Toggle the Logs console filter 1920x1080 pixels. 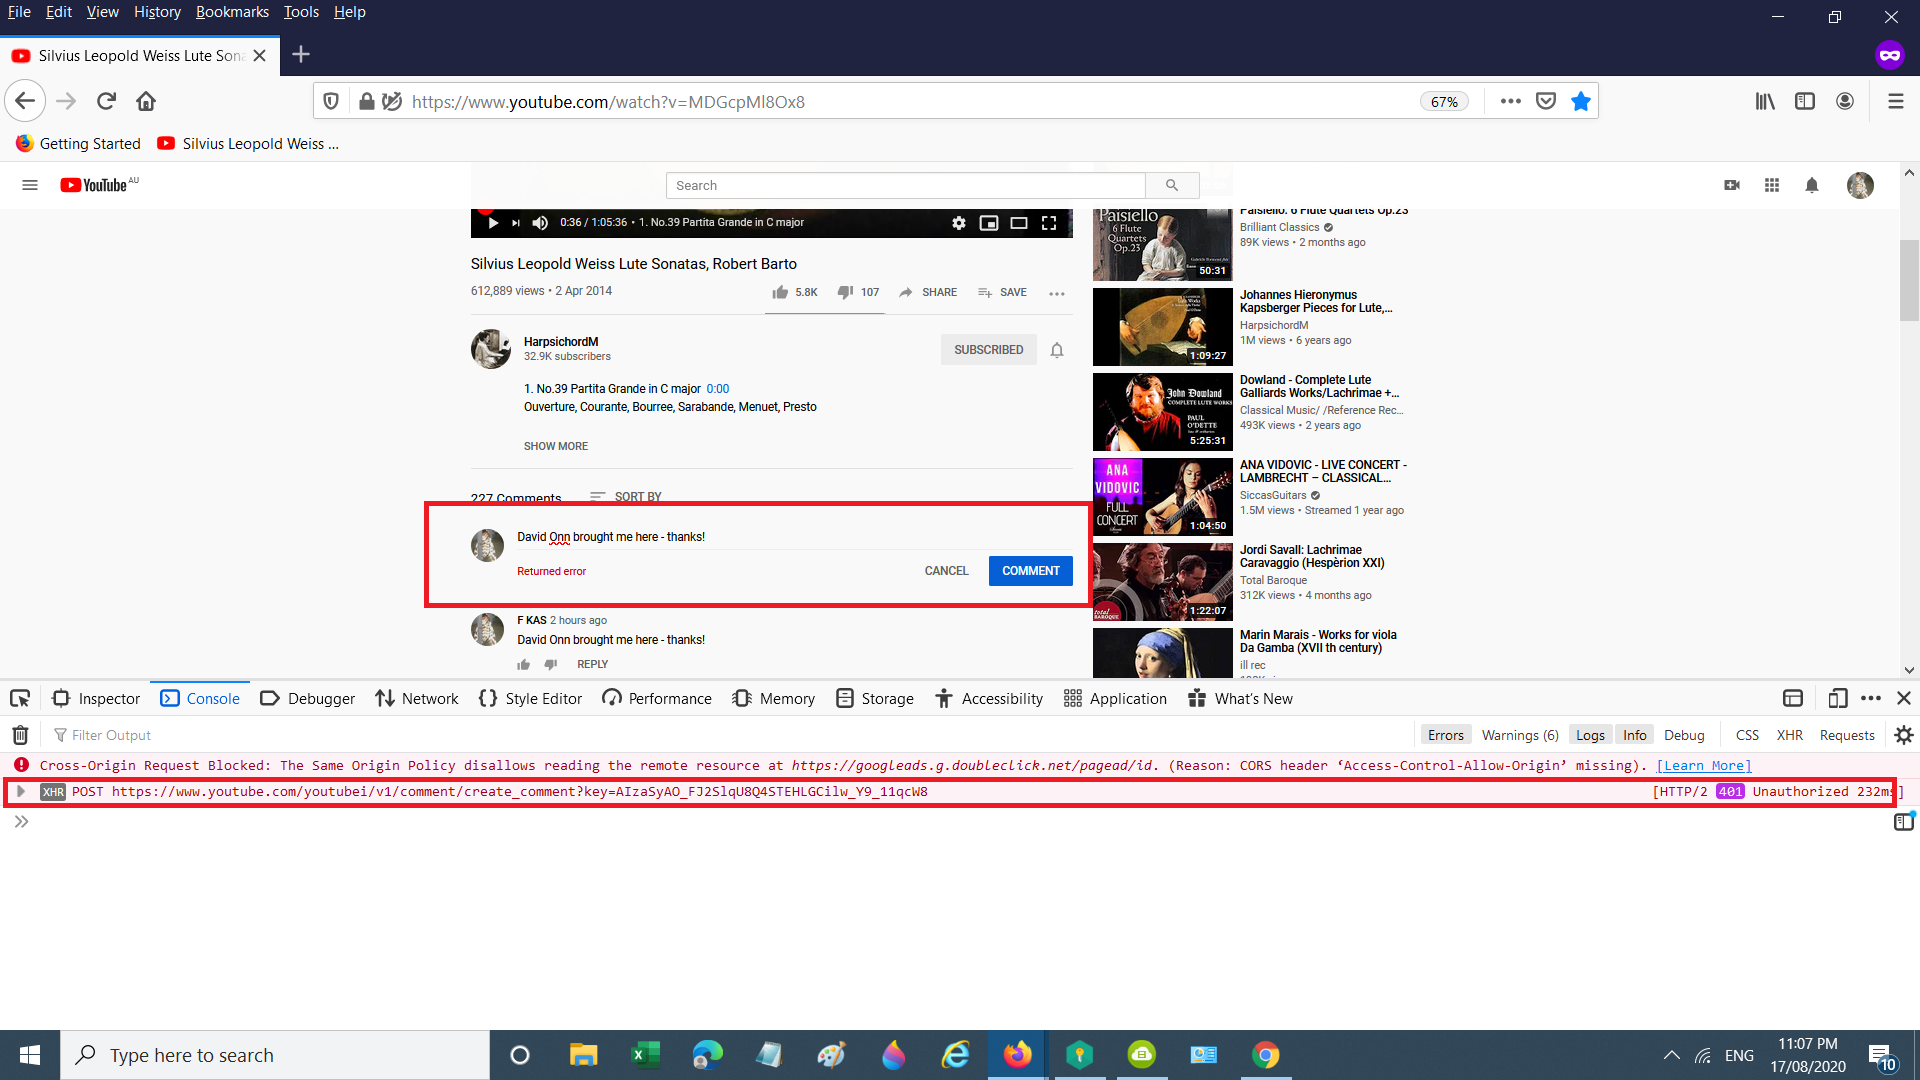(1590, 735)
